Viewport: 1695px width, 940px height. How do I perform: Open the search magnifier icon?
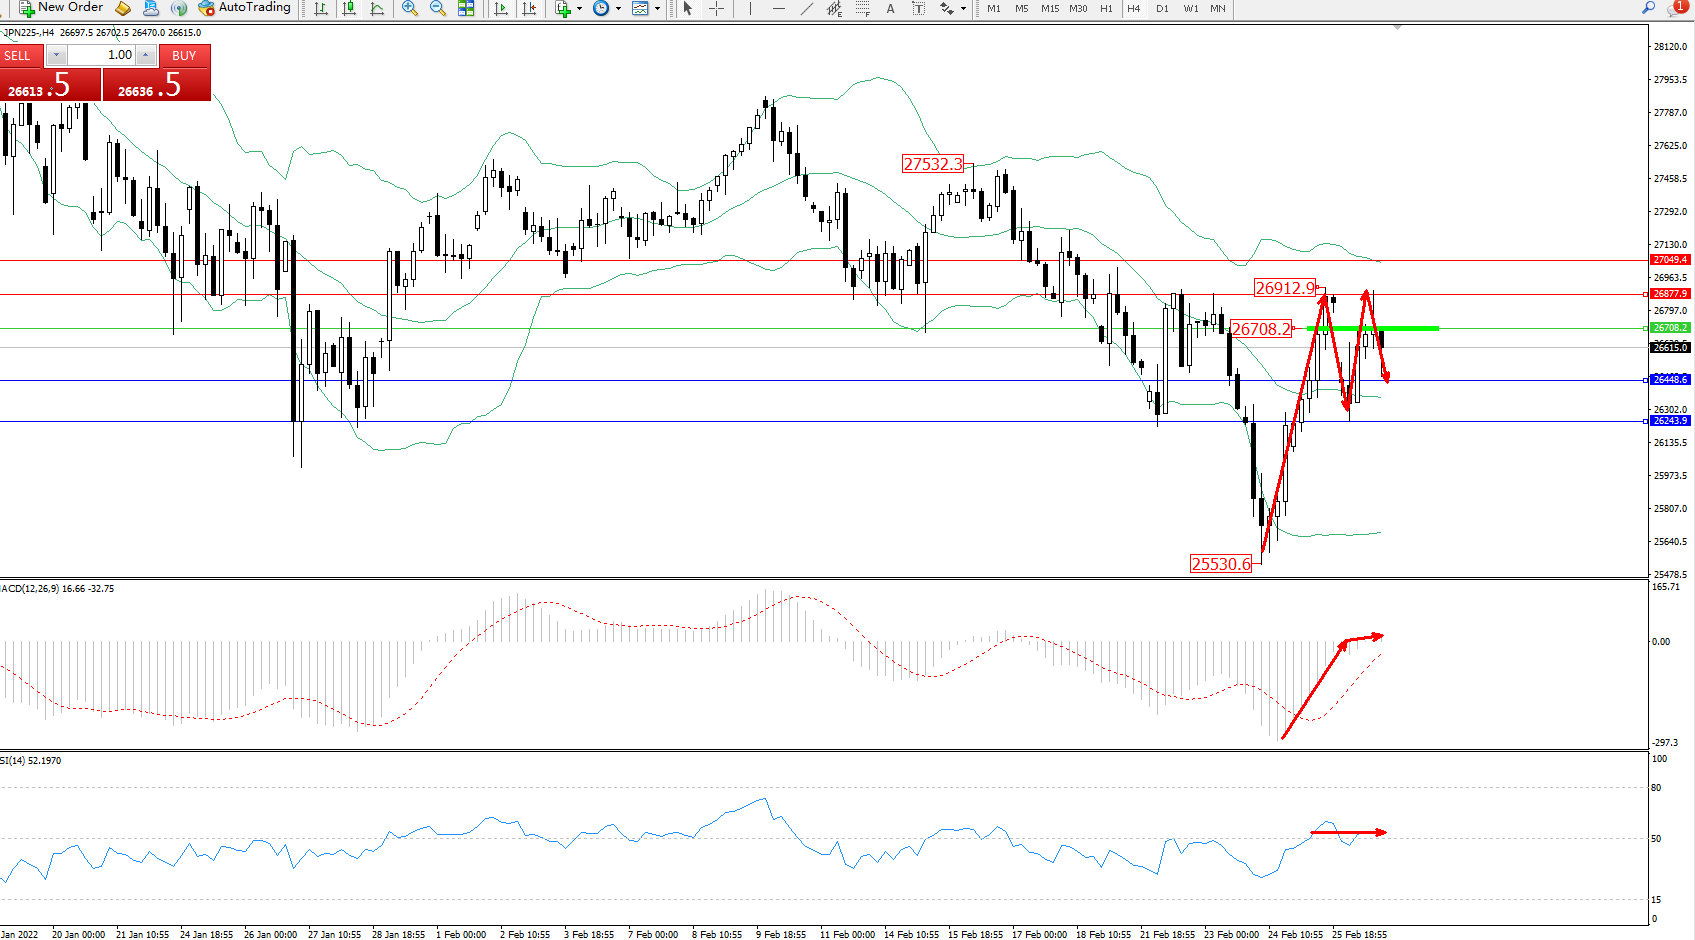(x=1649, y=8)
